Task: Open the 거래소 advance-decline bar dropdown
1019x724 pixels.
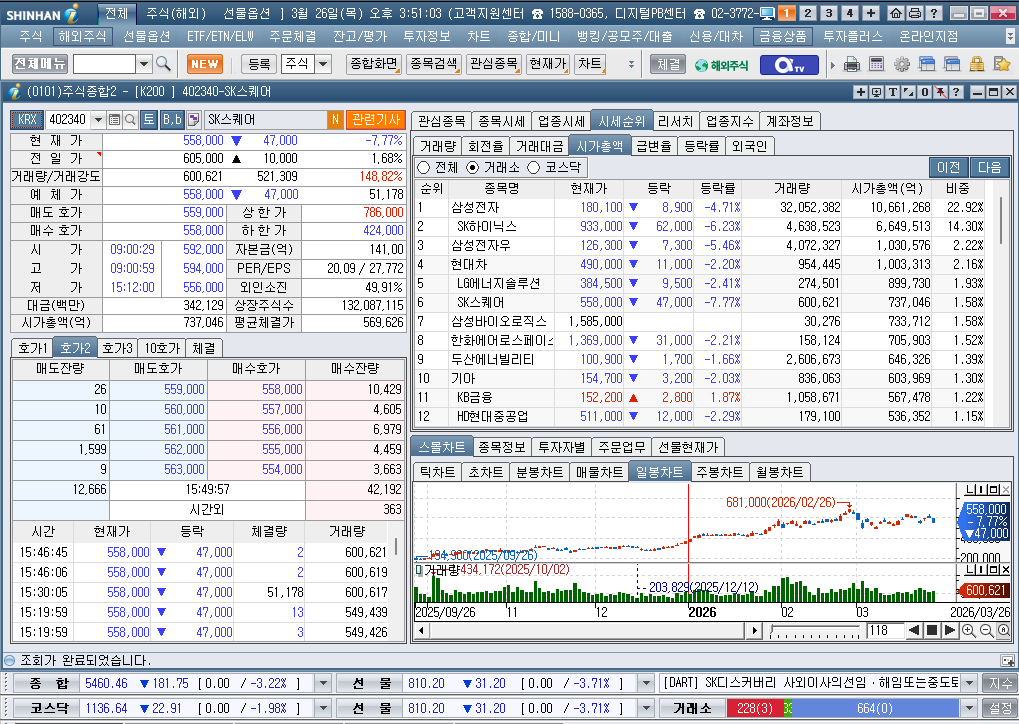Action: [x=969, y=708]
